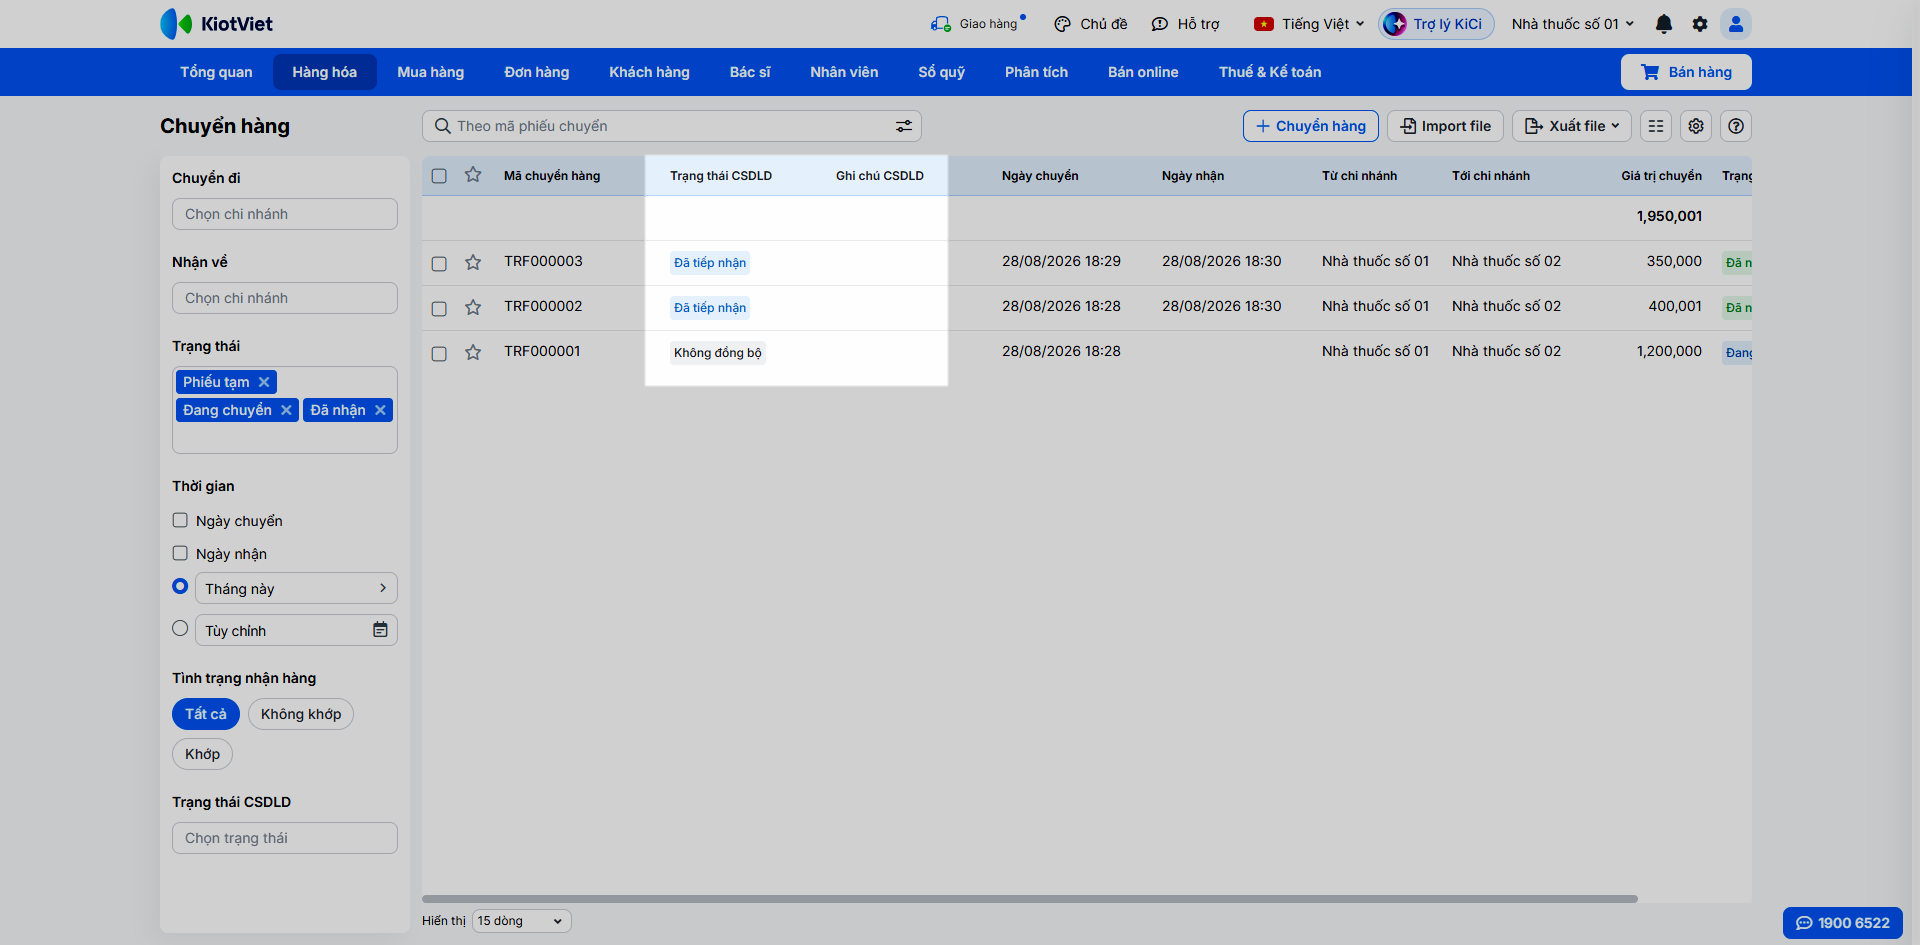Open the Phân tích menu
The height and width of the screenshot is (945, 1920).
click(1036, 72)
